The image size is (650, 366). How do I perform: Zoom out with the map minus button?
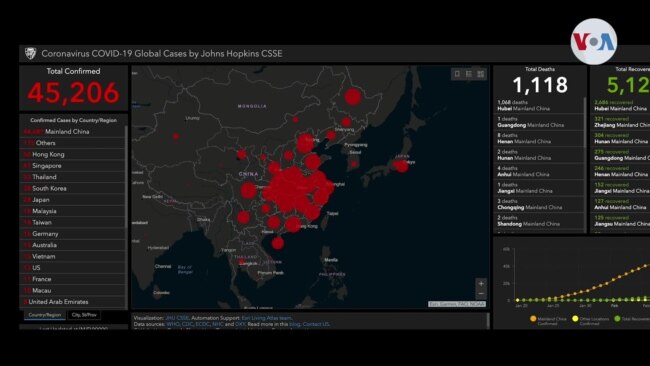[481, 294]
